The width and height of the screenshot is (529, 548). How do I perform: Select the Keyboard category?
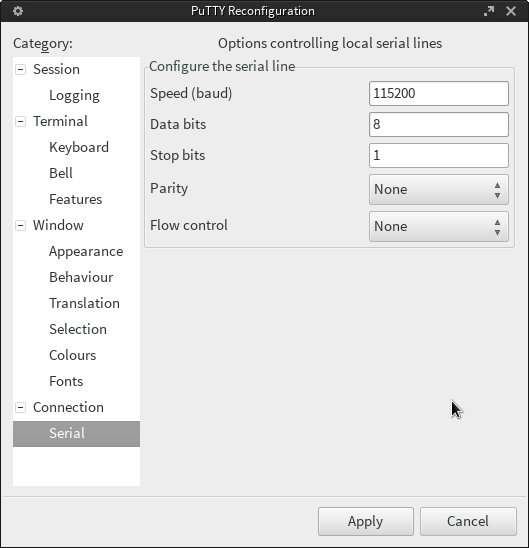(79, 147)
